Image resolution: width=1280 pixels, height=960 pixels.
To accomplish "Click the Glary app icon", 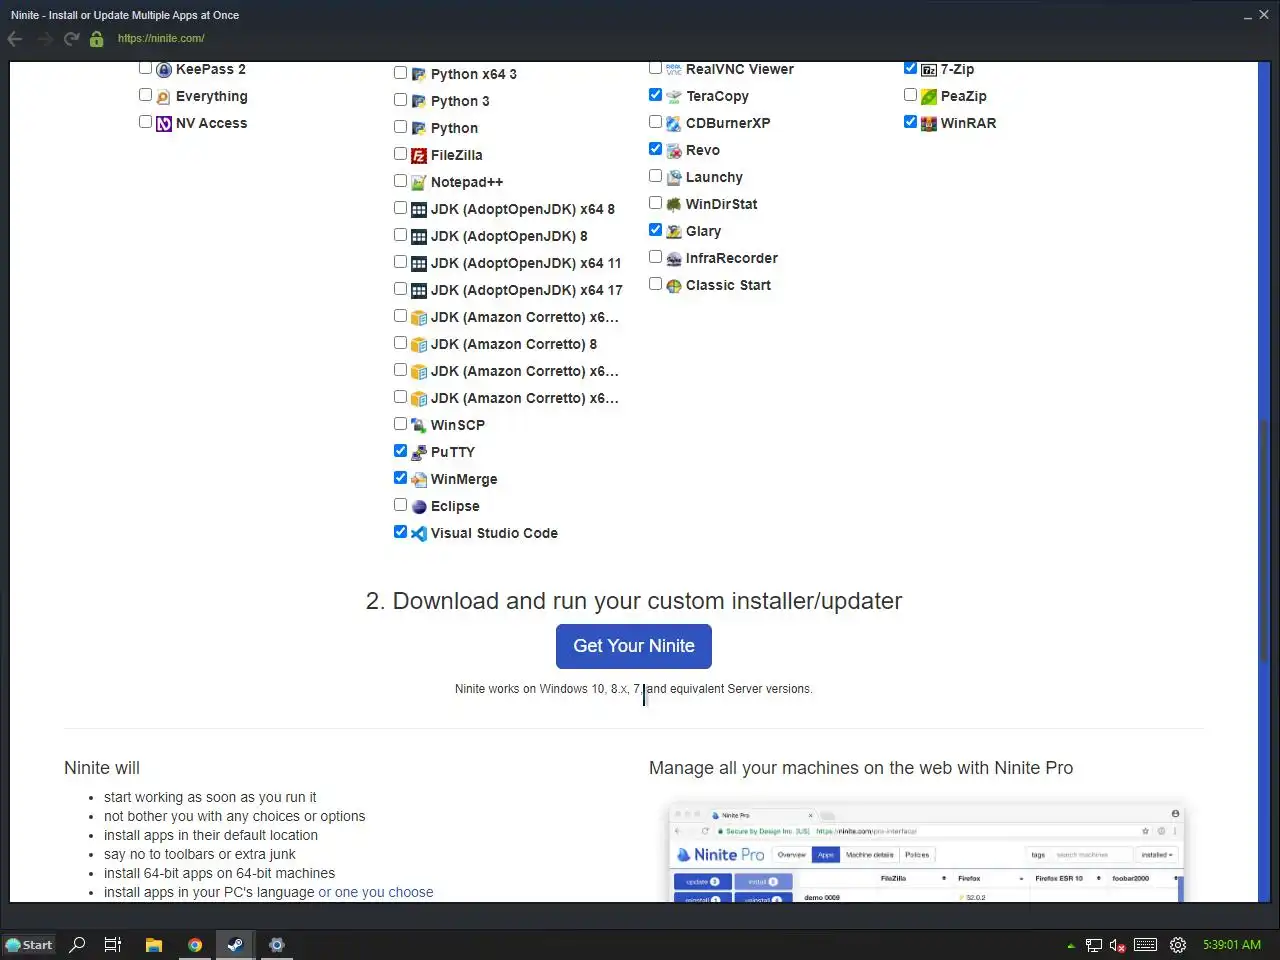I will (674, 232).
